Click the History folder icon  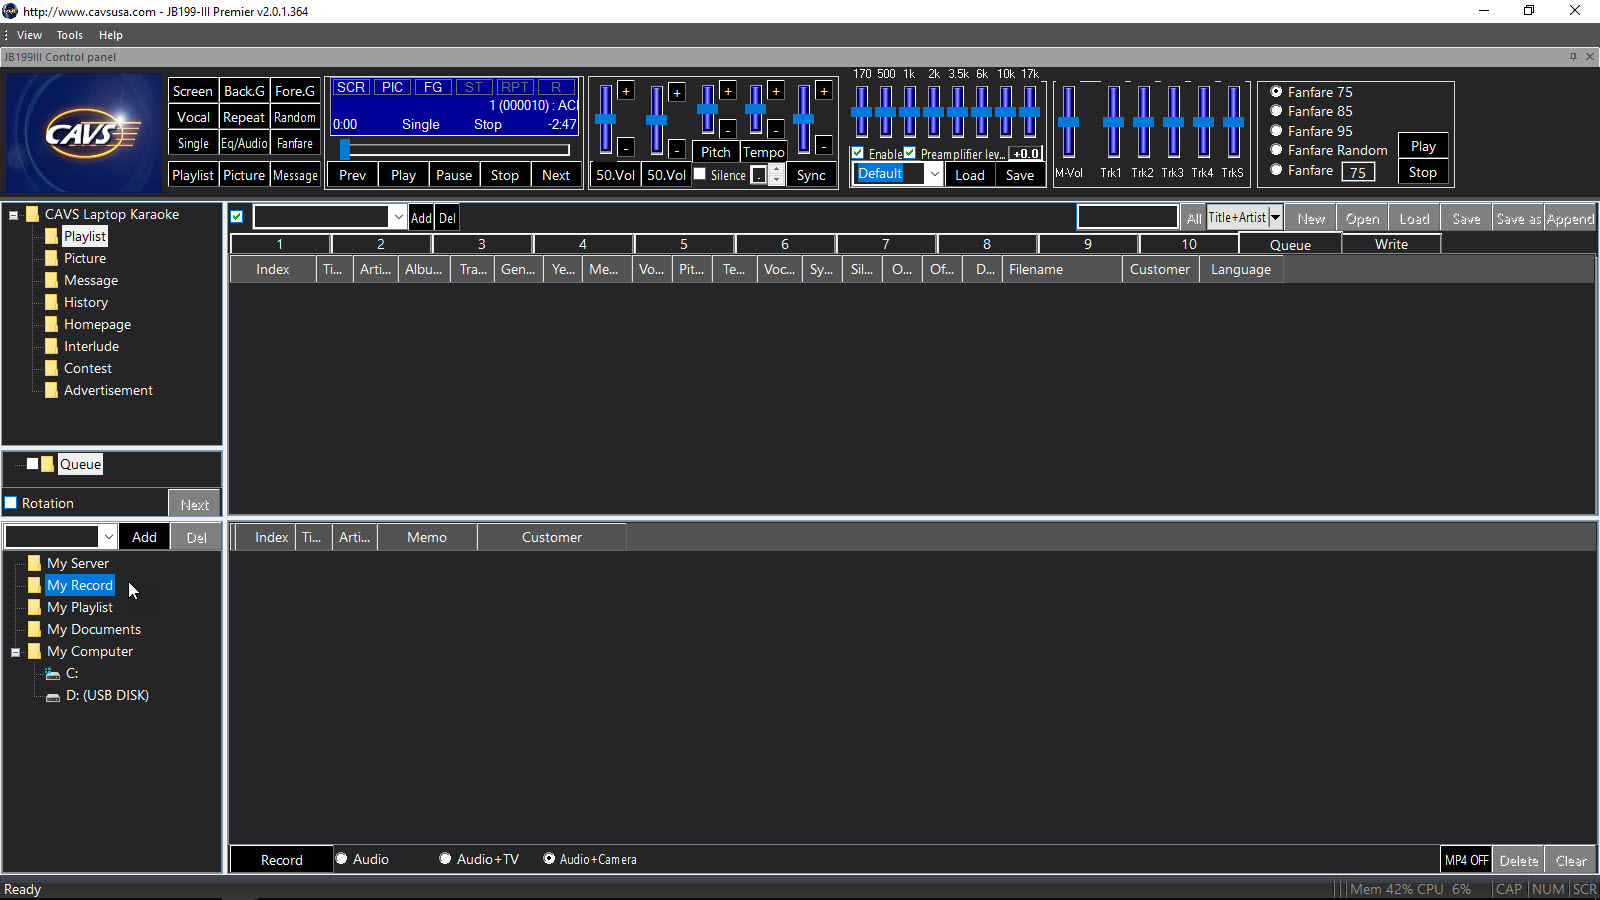51,302
